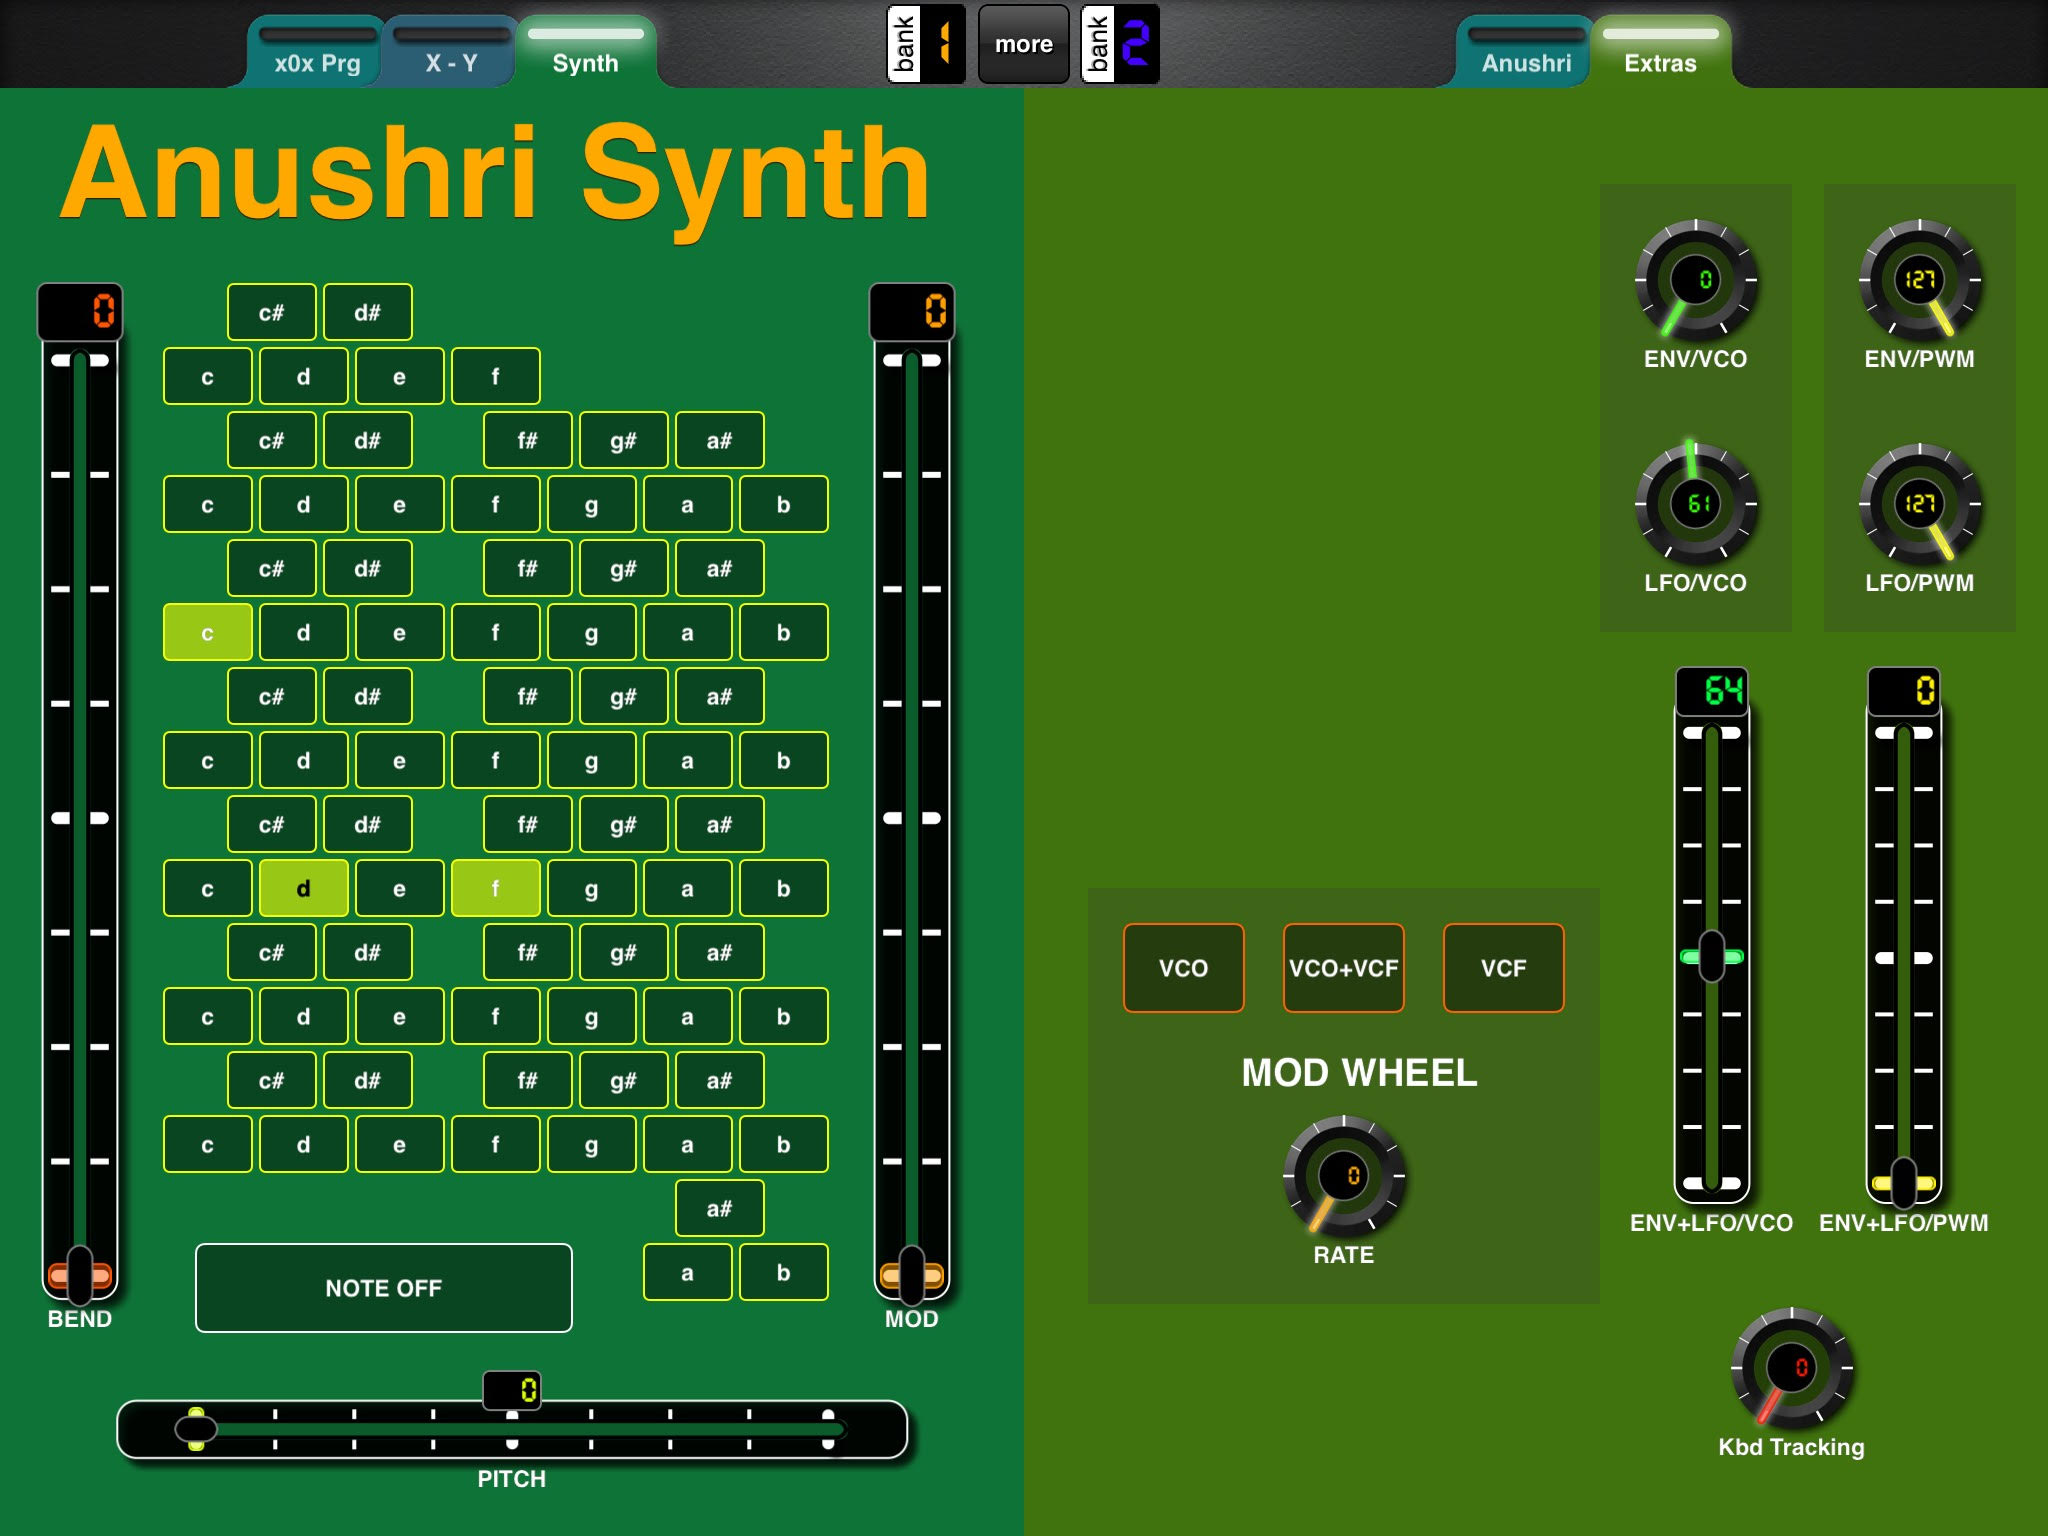
Task: Click the ENV+LFO/PWM slider handle
Action: [1904, 1184]
